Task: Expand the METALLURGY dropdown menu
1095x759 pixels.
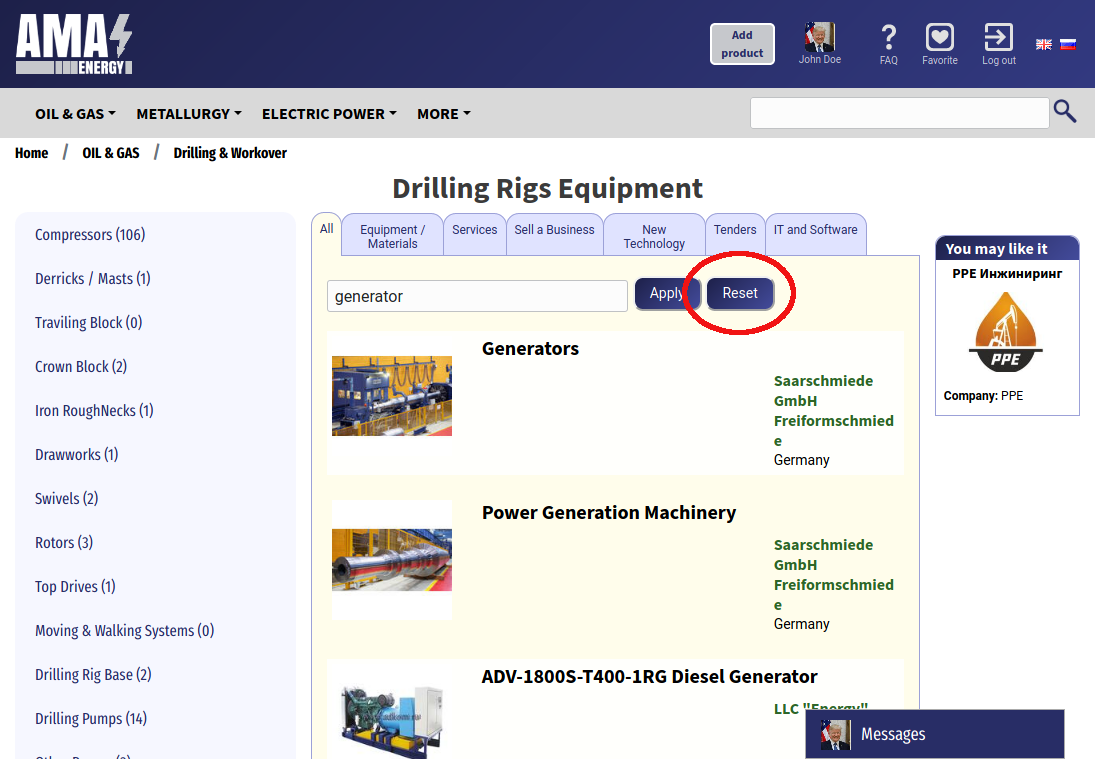Action: point(189,114)
